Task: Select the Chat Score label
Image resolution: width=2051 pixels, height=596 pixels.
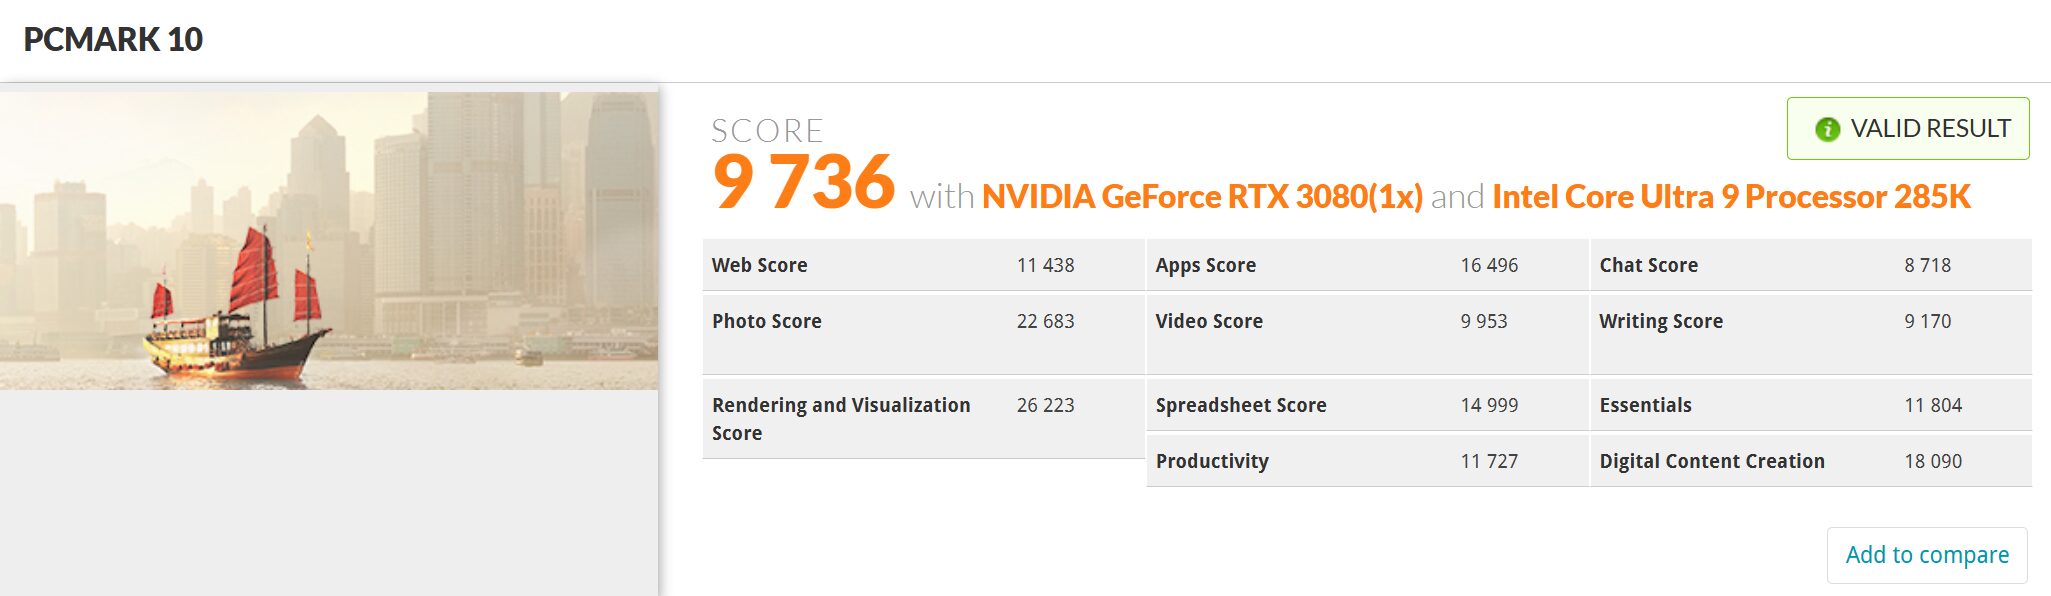Action: [1649, 265]
